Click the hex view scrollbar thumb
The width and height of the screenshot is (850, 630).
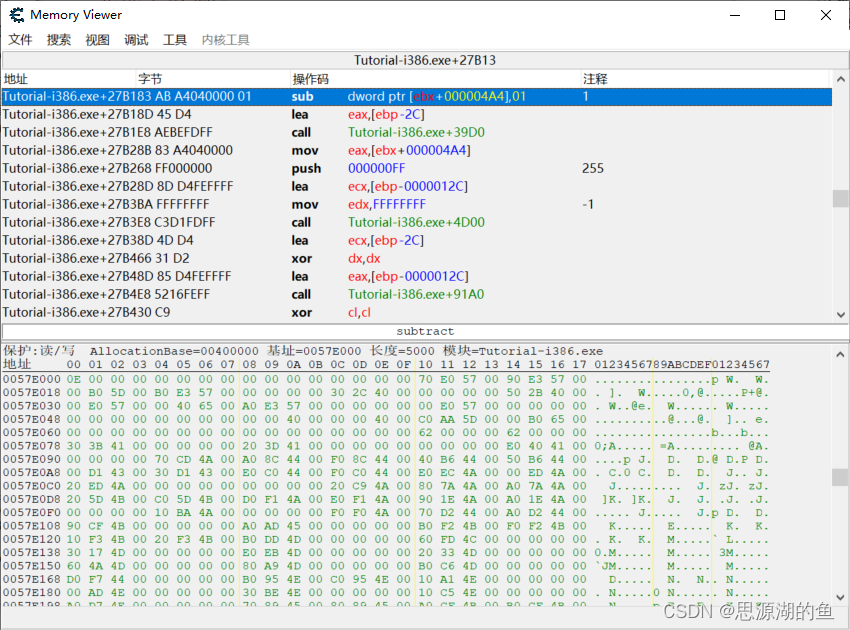pyautogui.click(x=840, y=478)
